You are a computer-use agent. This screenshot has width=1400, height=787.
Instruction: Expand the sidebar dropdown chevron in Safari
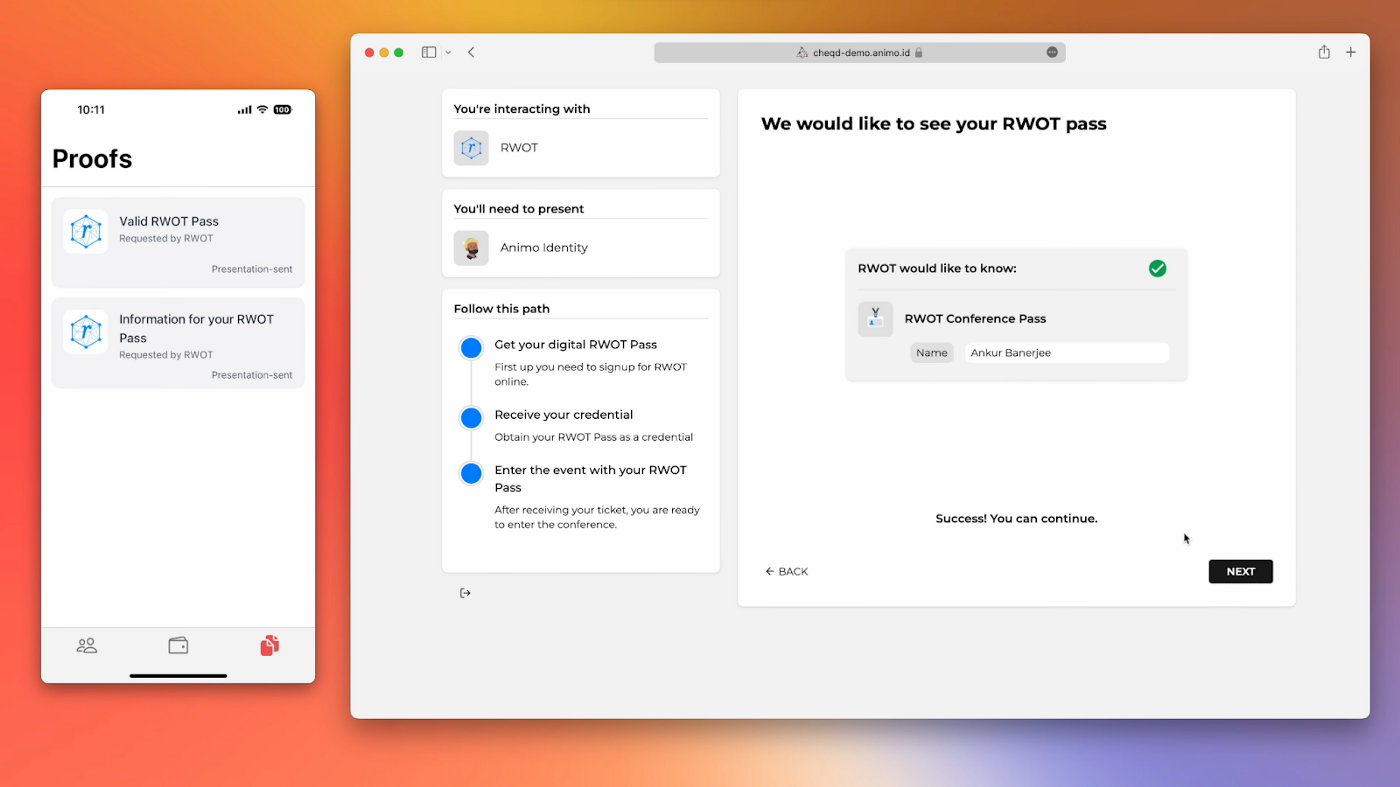pyautogui.click(x=448, y=52)
